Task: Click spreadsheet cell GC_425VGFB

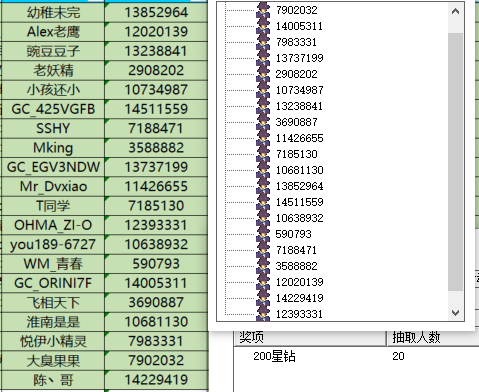Action: click(53, 109)
